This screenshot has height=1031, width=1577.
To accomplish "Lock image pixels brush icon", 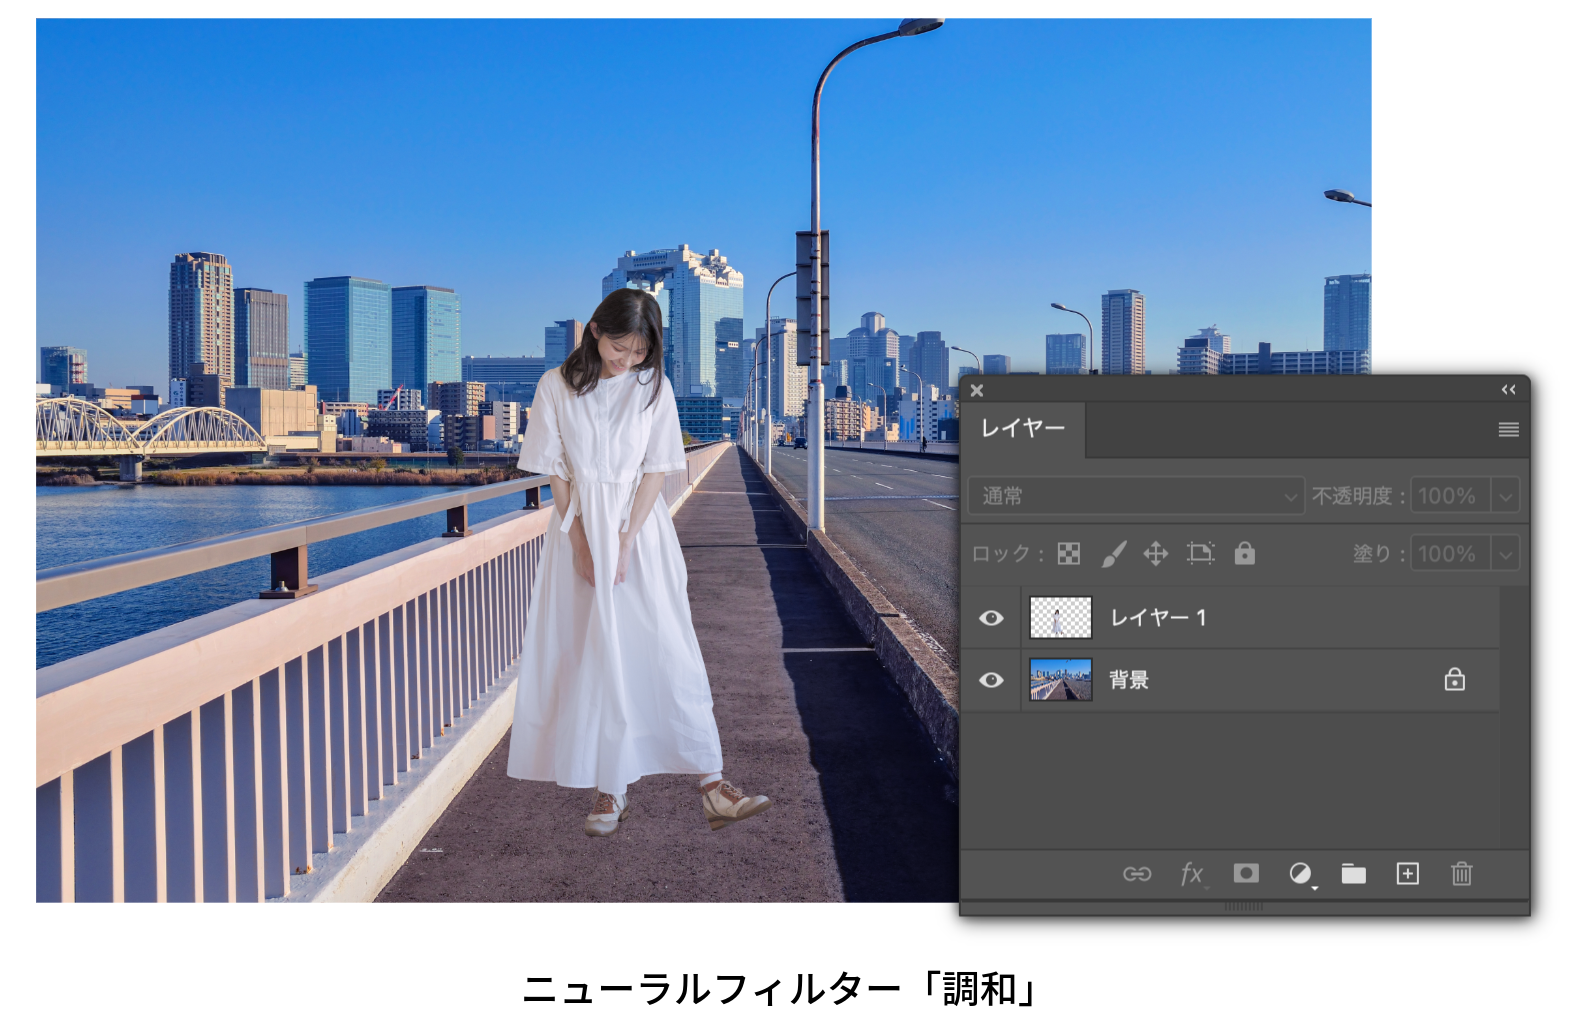I will click(x=1113, y=554).
